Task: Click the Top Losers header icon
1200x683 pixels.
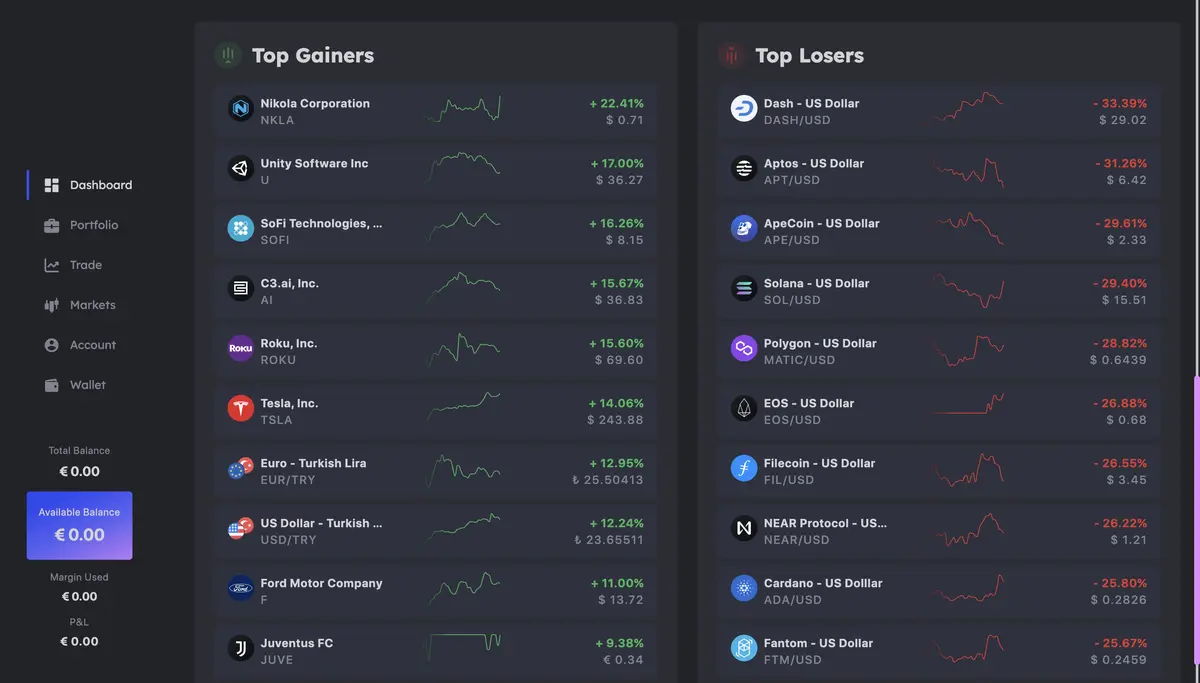Action: (731, 55)
